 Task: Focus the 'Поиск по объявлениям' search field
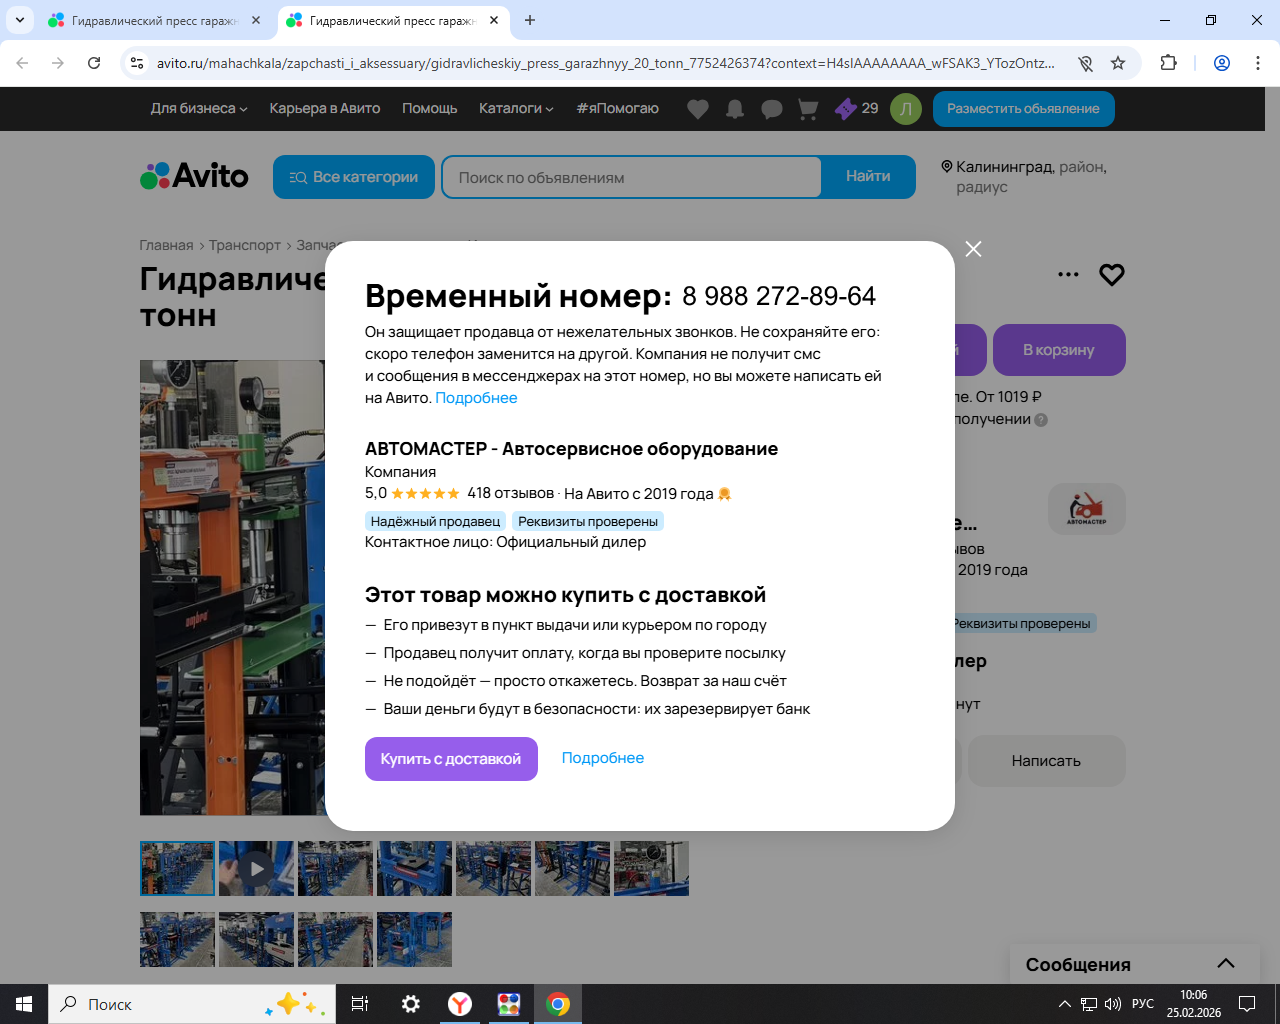pyautogui.click(x=631, y=177)
